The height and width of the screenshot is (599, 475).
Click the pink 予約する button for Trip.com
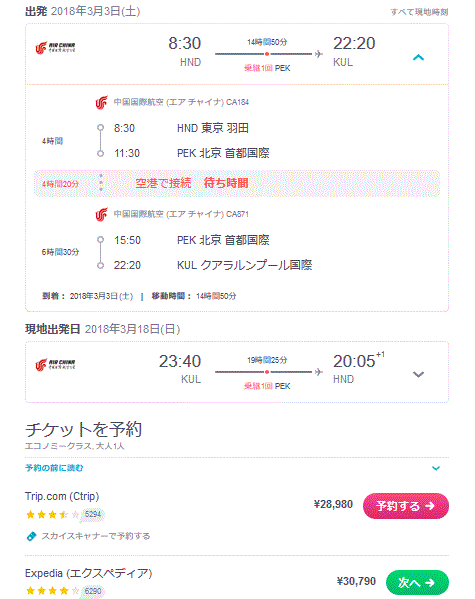tap(406, 506)
